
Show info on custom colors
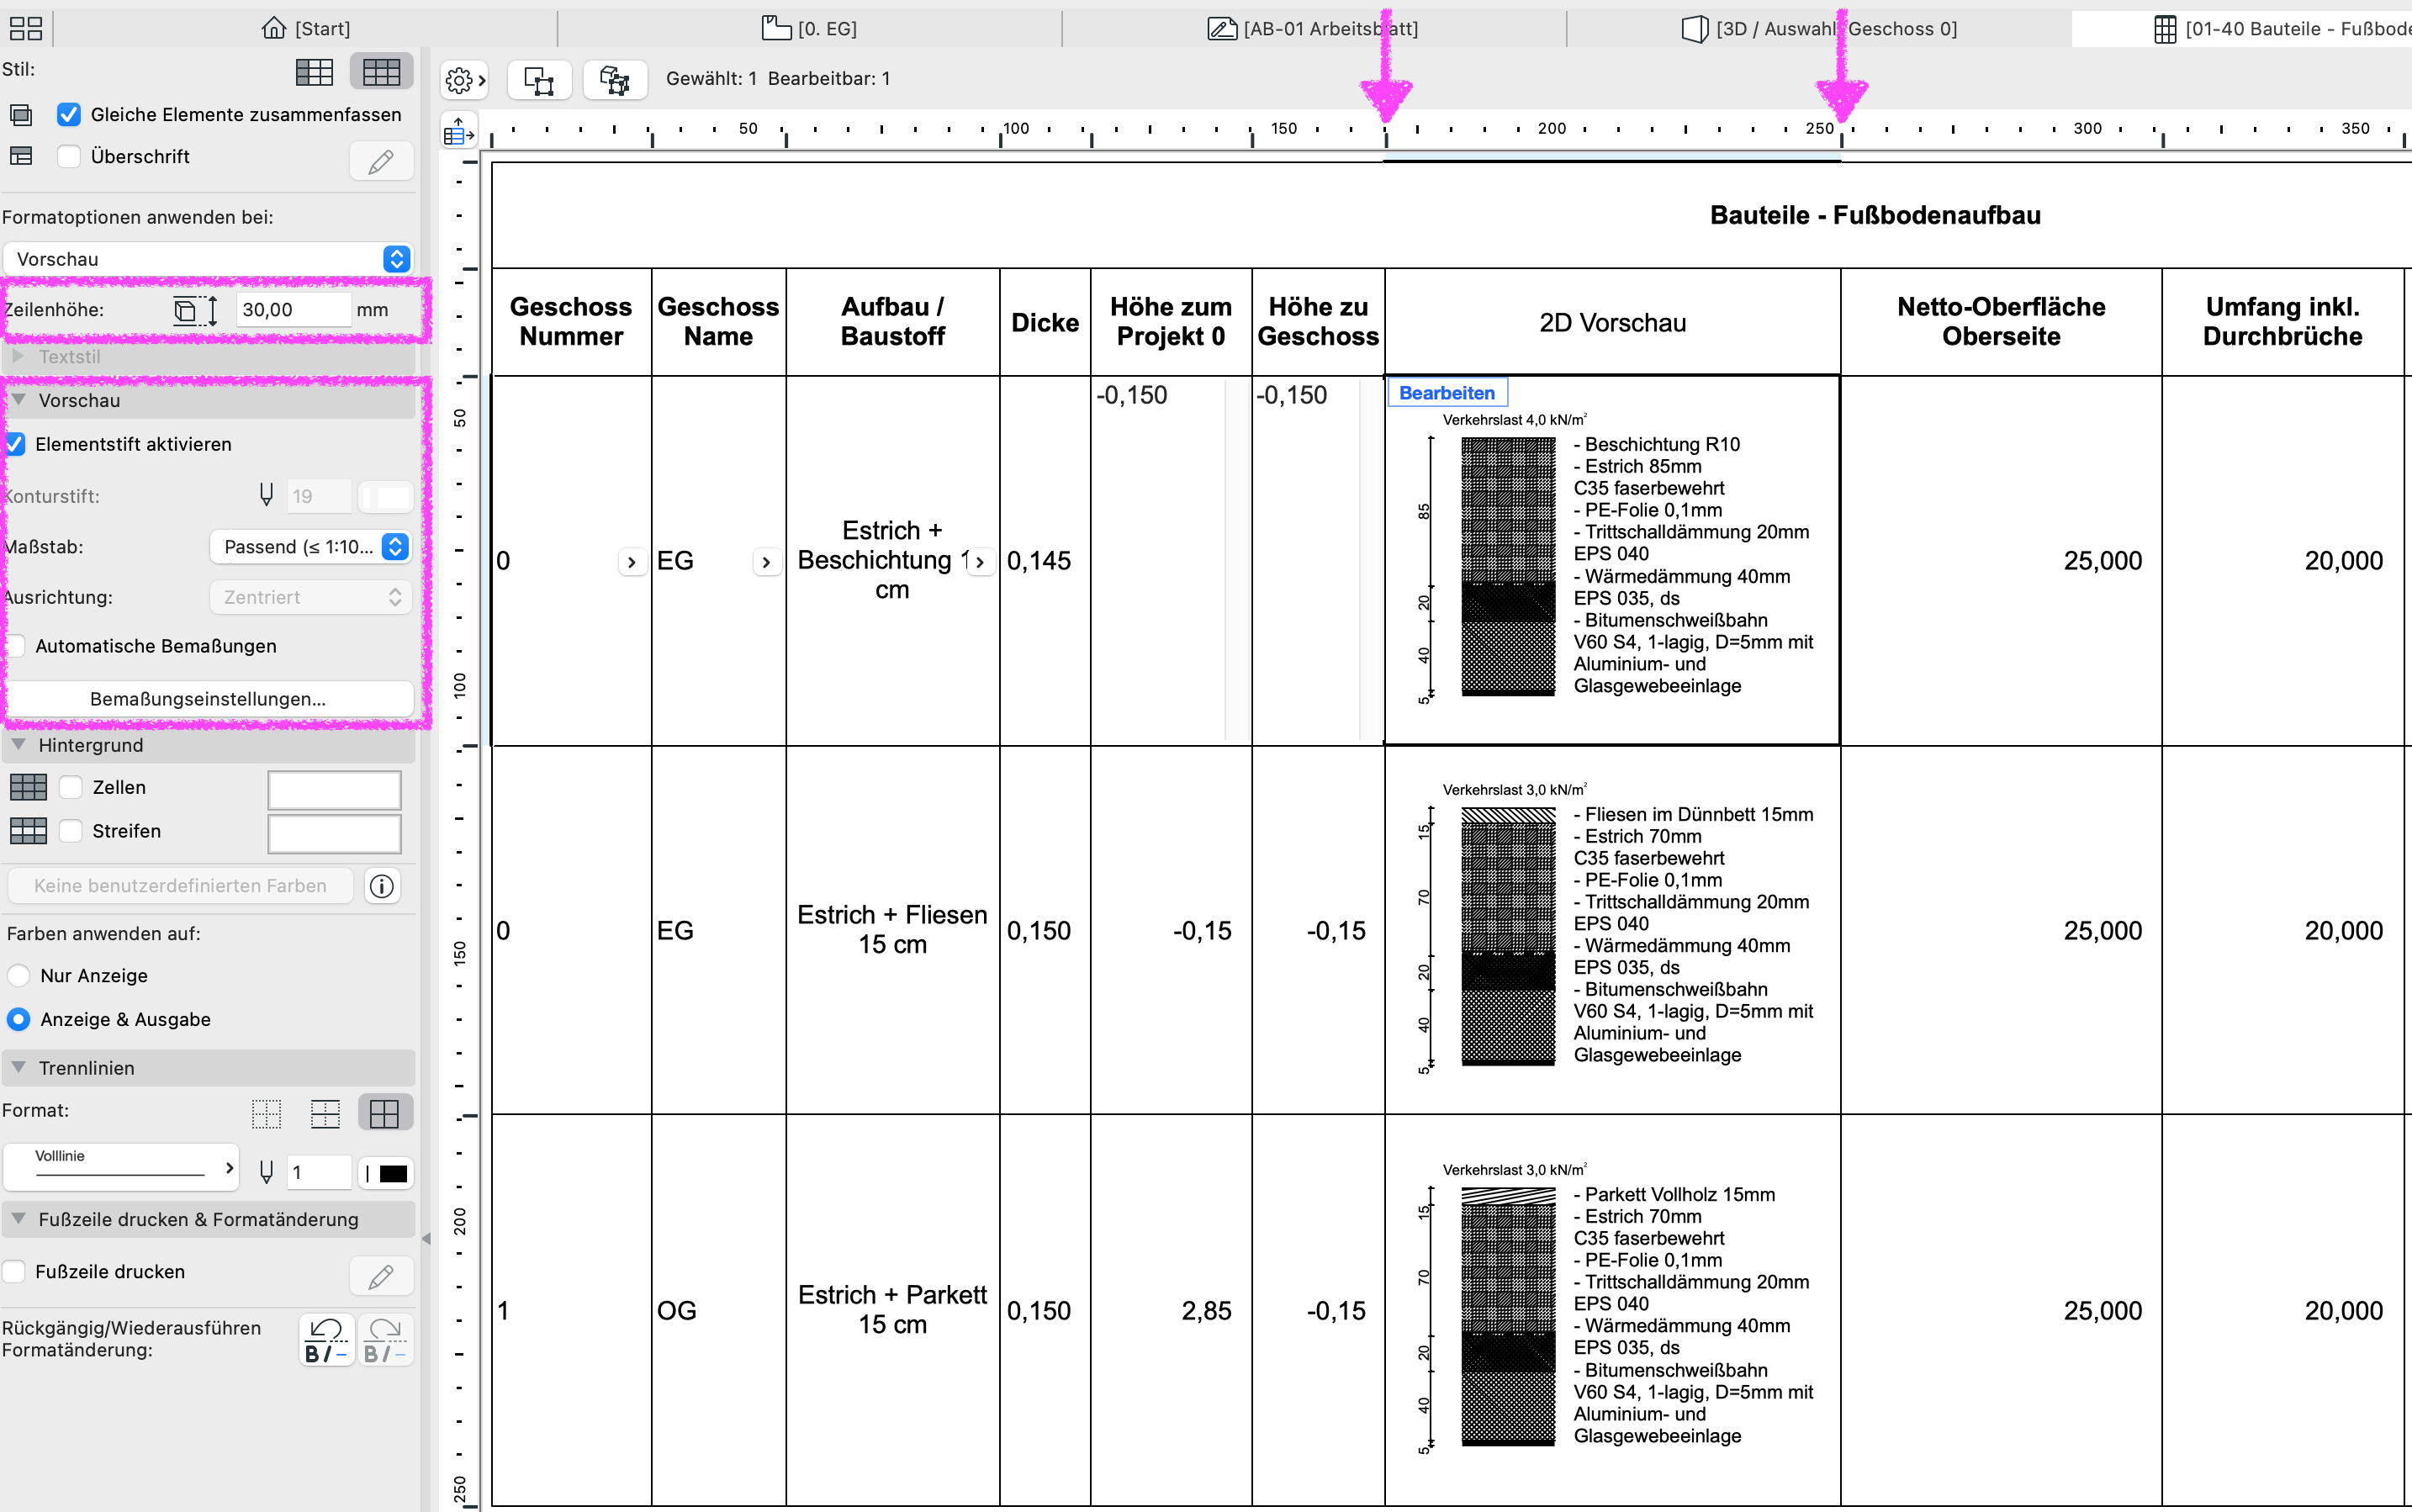coord(382,886)
